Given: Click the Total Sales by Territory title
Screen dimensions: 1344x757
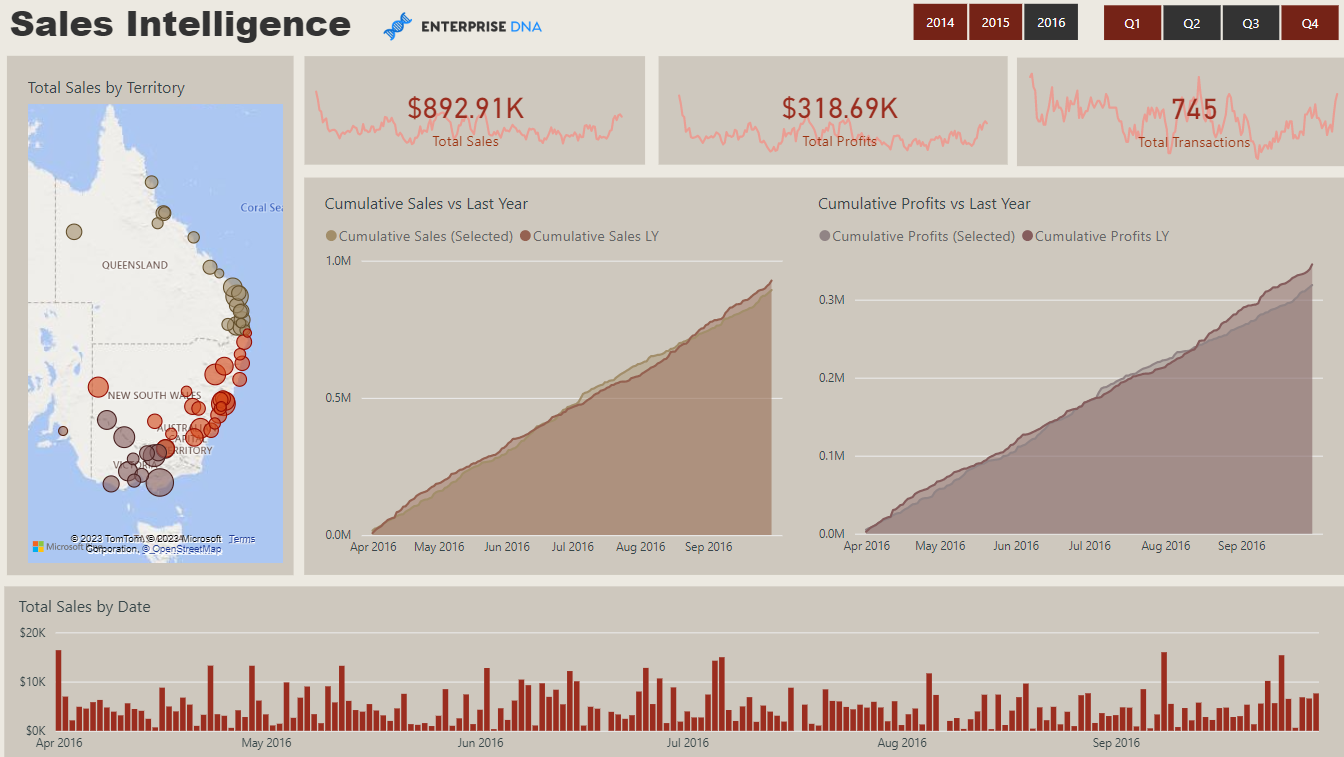Looking at the screenshot, I should [106, 88].
